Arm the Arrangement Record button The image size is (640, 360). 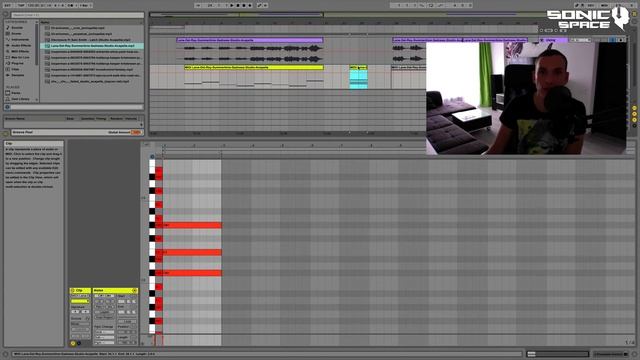point(244,5)
